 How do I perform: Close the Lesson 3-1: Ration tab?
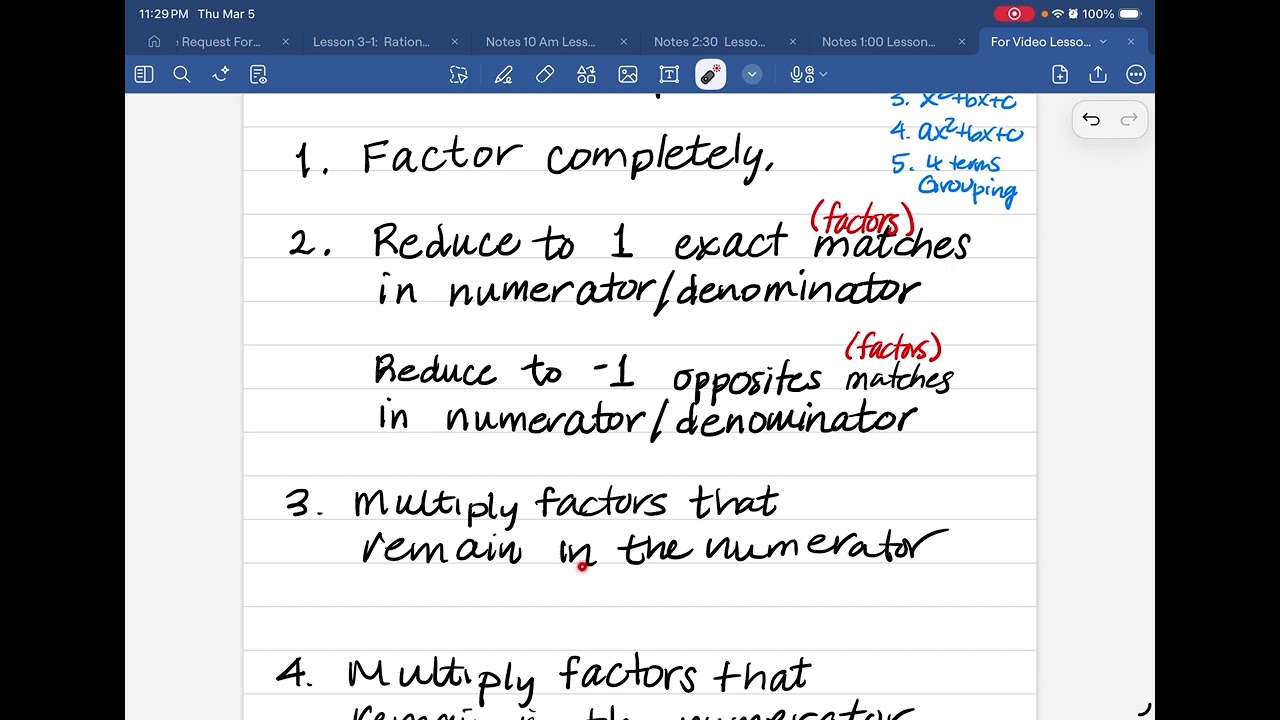[x=455, y=42]
